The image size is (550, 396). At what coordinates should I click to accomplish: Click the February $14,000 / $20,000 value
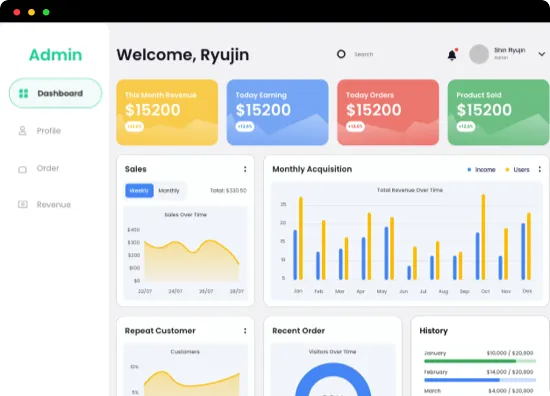510,372
